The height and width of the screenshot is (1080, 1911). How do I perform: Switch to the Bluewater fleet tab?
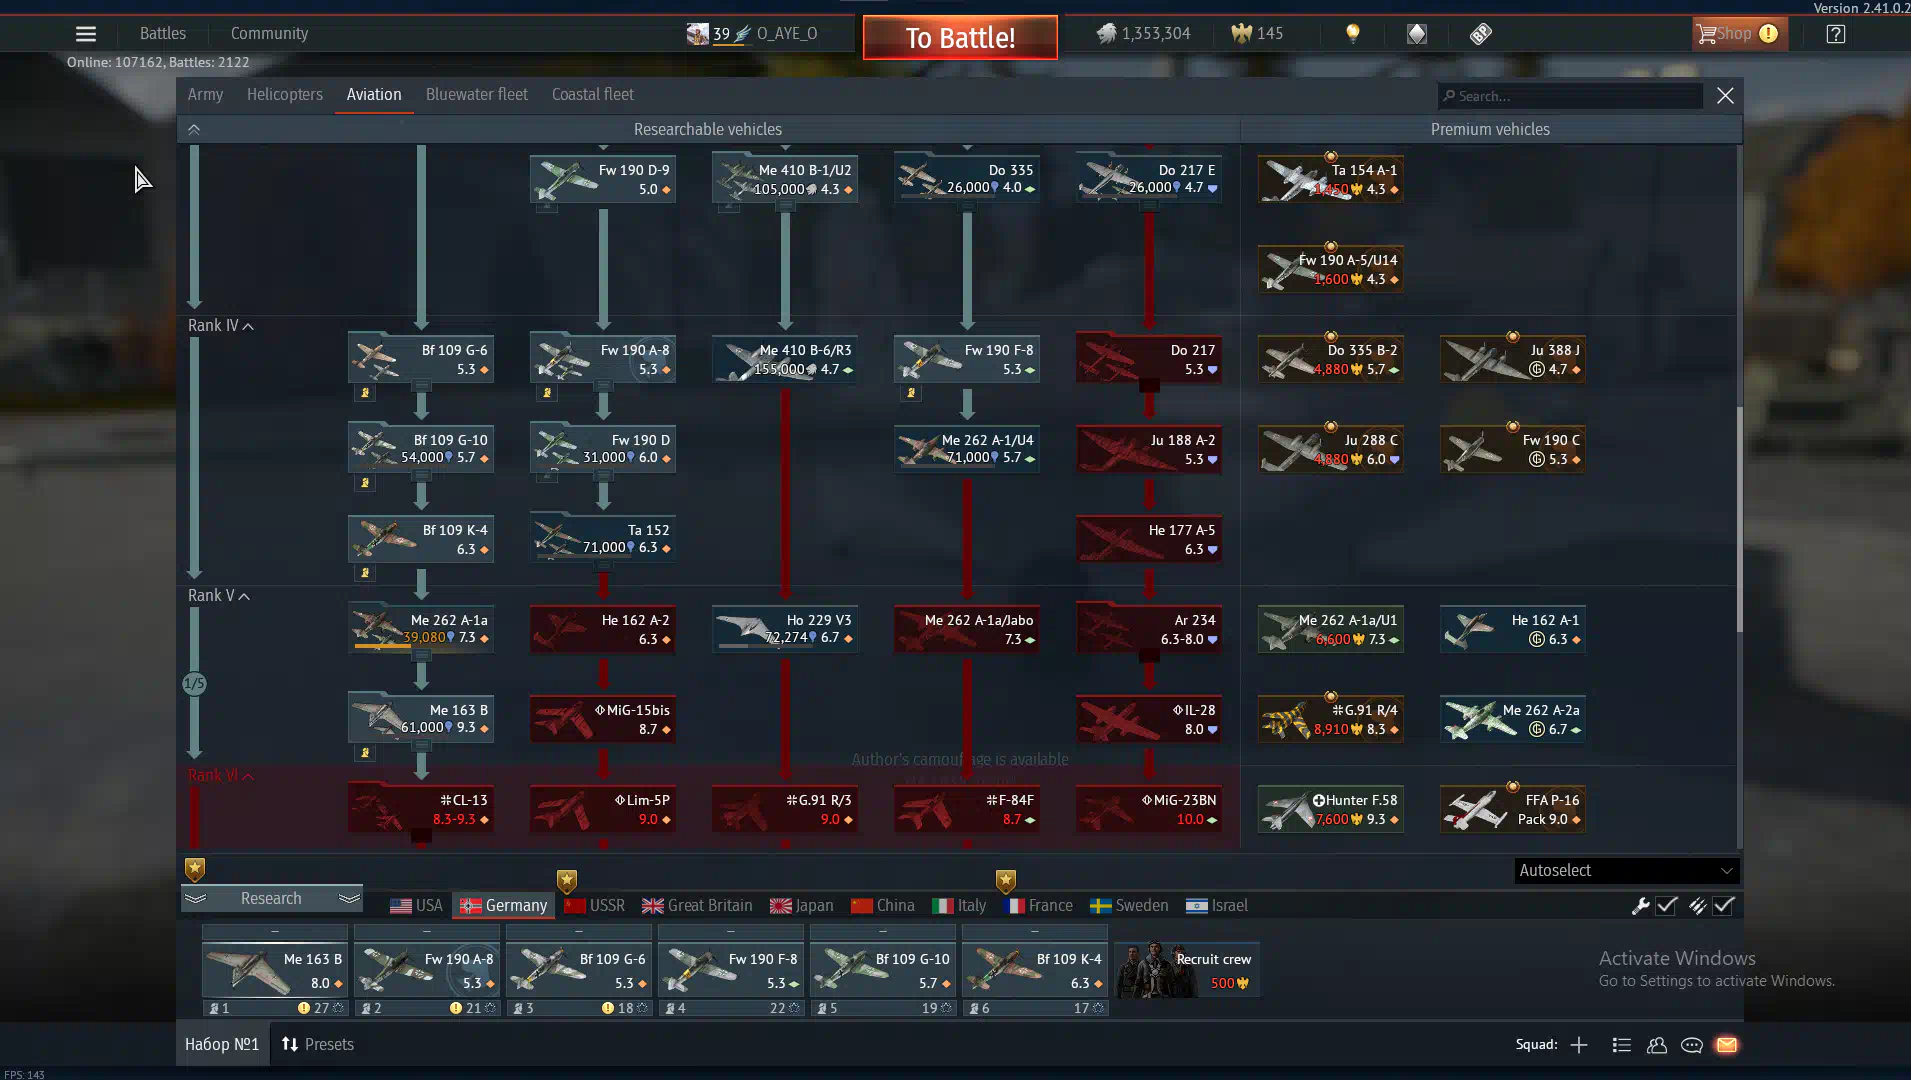pyautogui.click(x=477, y=94)
